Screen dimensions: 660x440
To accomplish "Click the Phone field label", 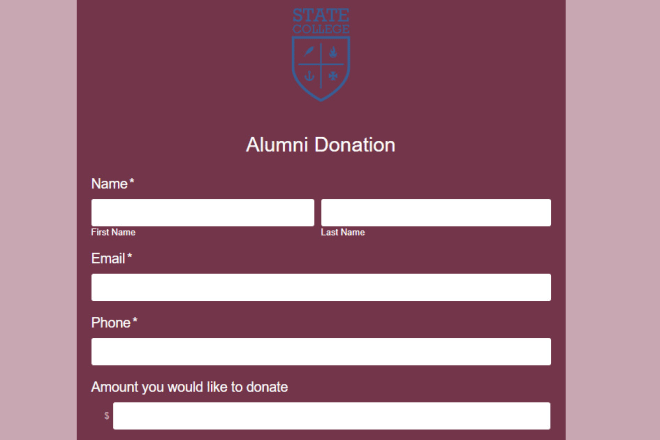I will [x=111, y=323].
